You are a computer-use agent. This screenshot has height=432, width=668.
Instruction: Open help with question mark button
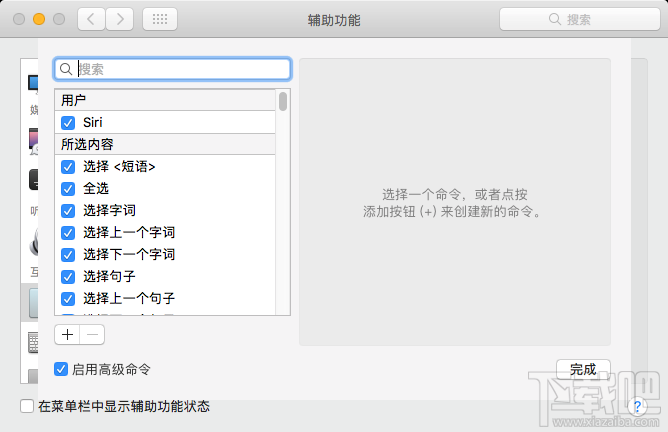637,406
